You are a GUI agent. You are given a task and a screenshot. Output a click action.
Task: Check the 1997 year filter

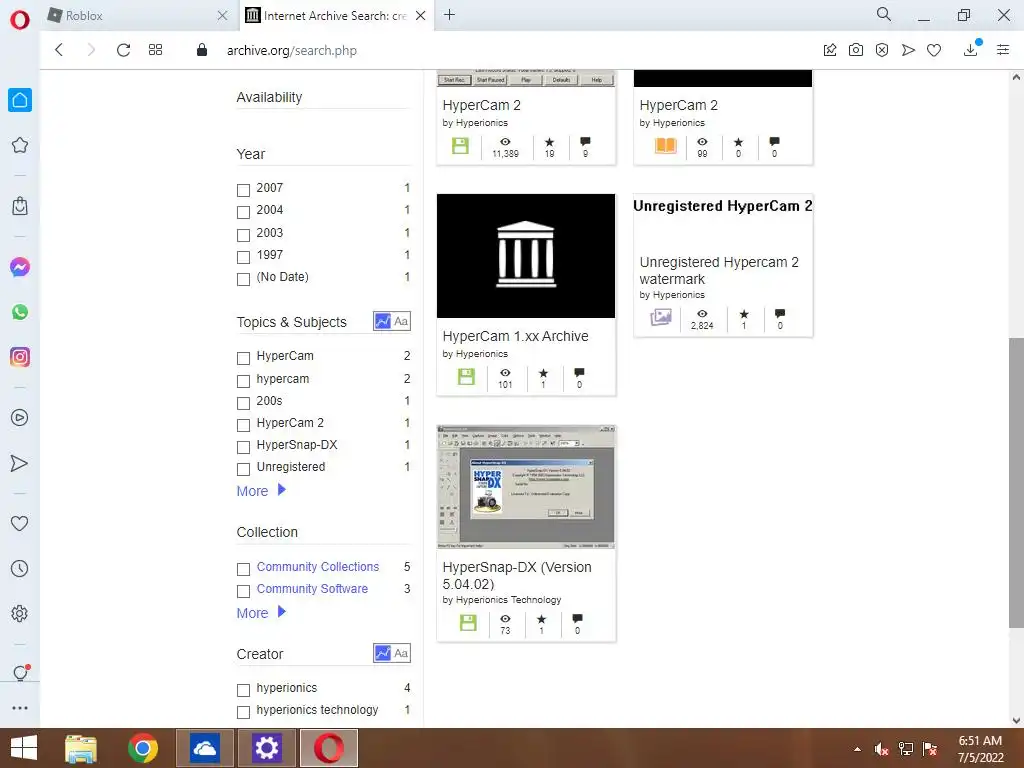(x=244, y=257)
